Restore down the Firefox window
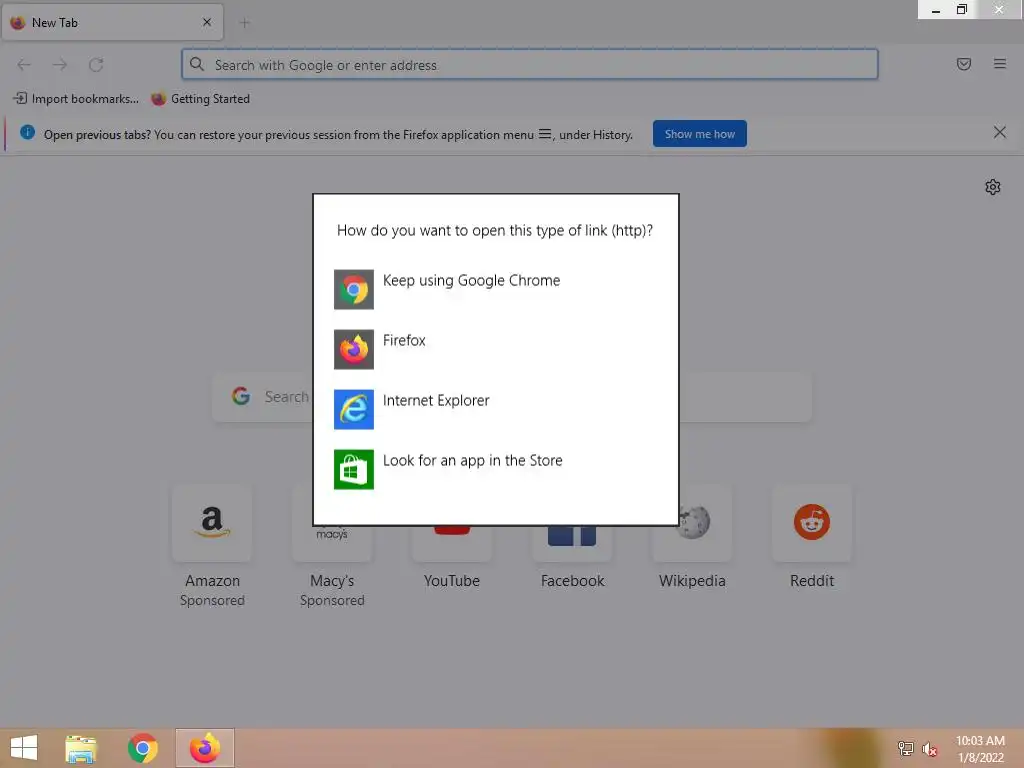Viewport: 1024px width, 768px height. pos(961,9)
